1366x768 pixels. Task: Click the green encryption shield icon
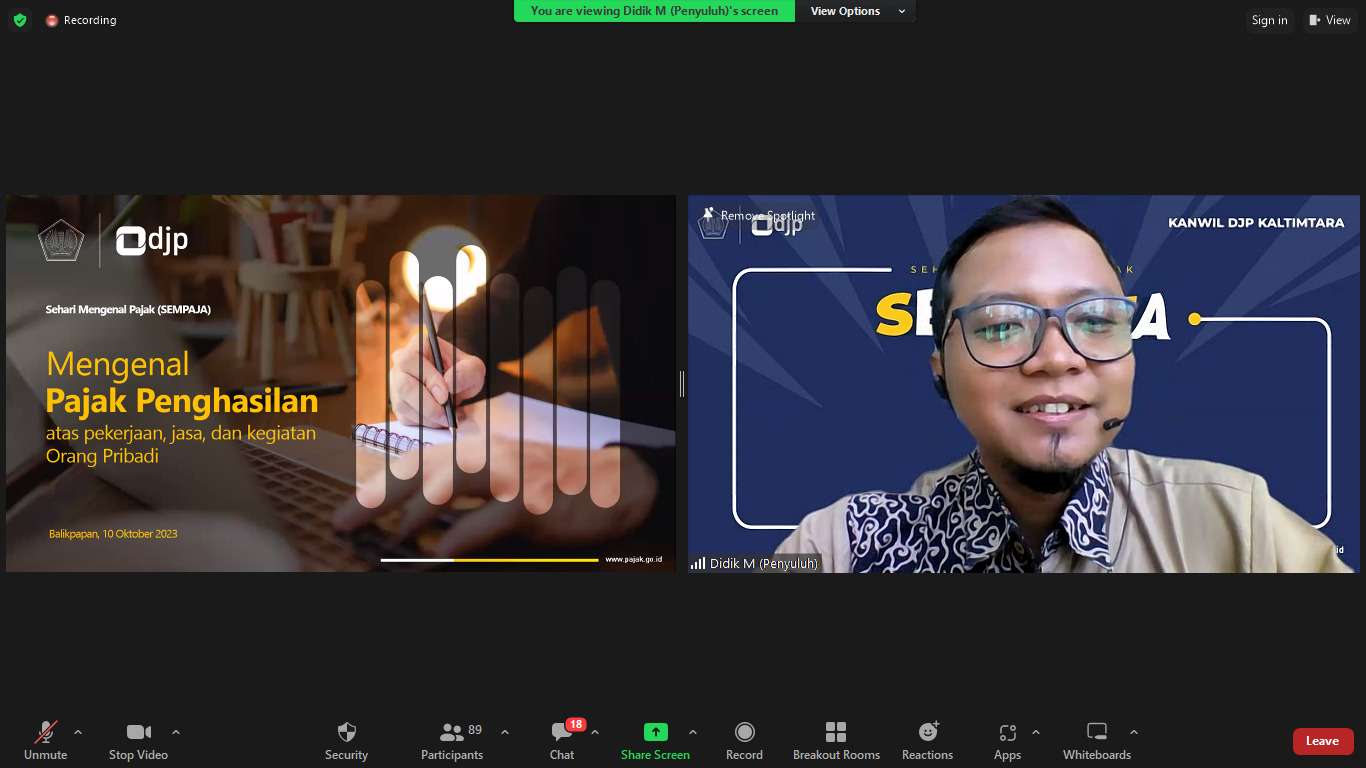[20, 20]
